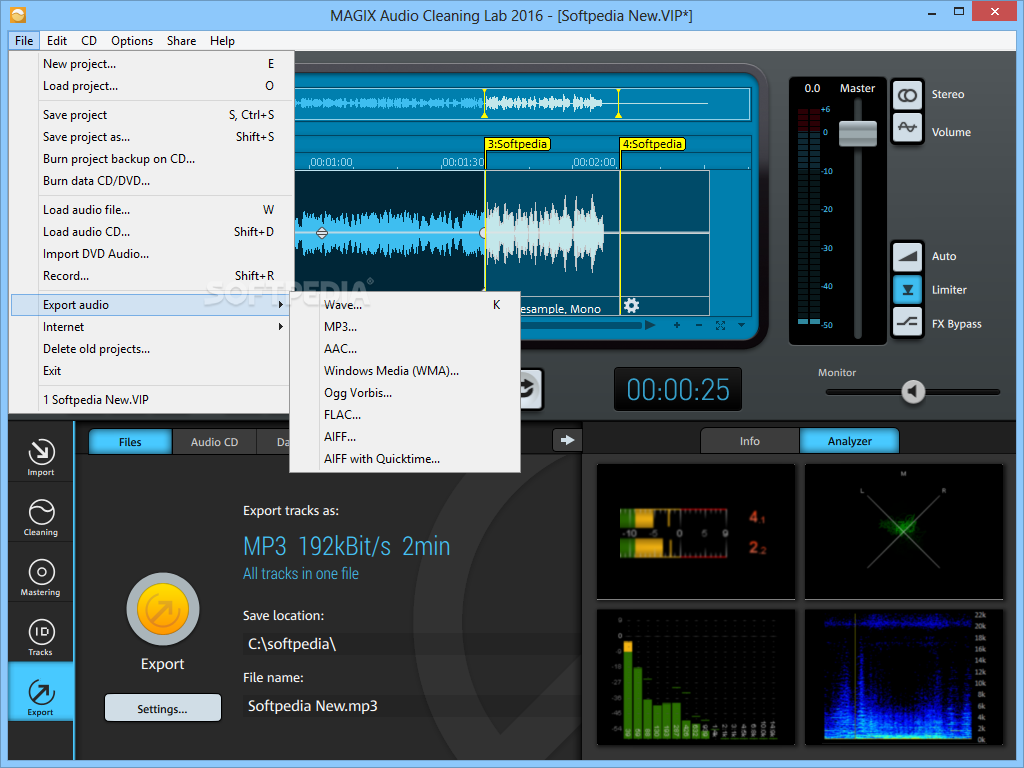
Task: Select Save project as... entry
Action: (x=152, y=137)
